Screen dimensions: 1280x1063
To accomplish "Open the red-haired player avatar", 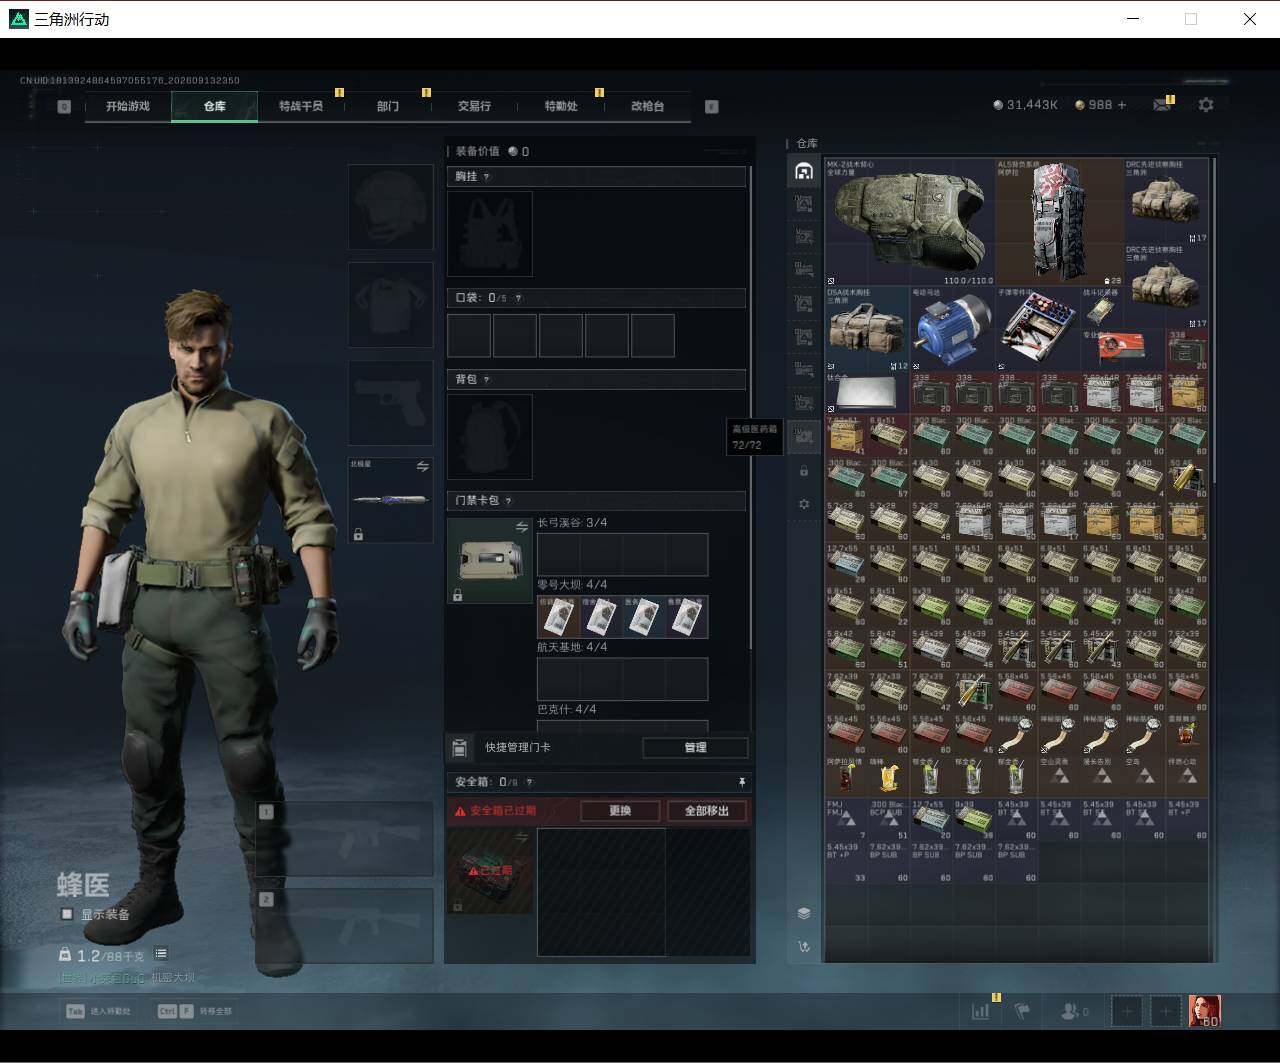I will click(x=1204, y=1011).
